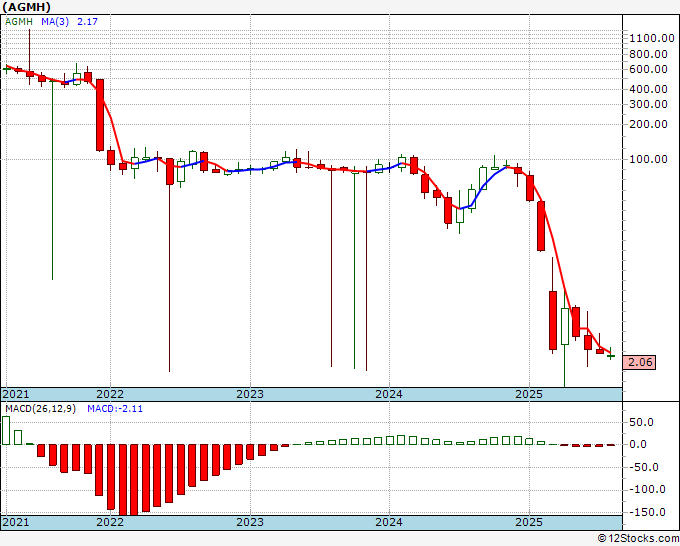Click the MA(3) legend label
This screenshot has height=546, width=680.
[x=55, y=21]
